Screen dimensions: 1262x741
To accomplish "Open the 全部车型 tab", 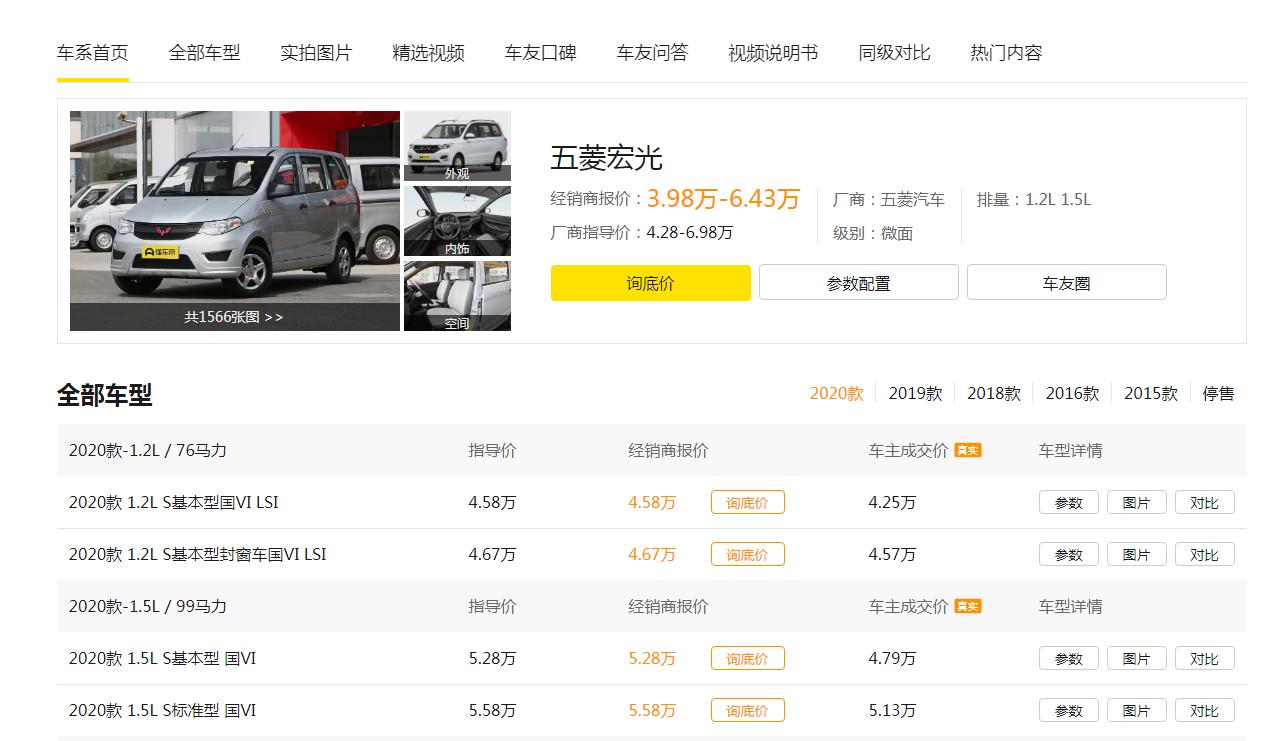I will [204, 53].
